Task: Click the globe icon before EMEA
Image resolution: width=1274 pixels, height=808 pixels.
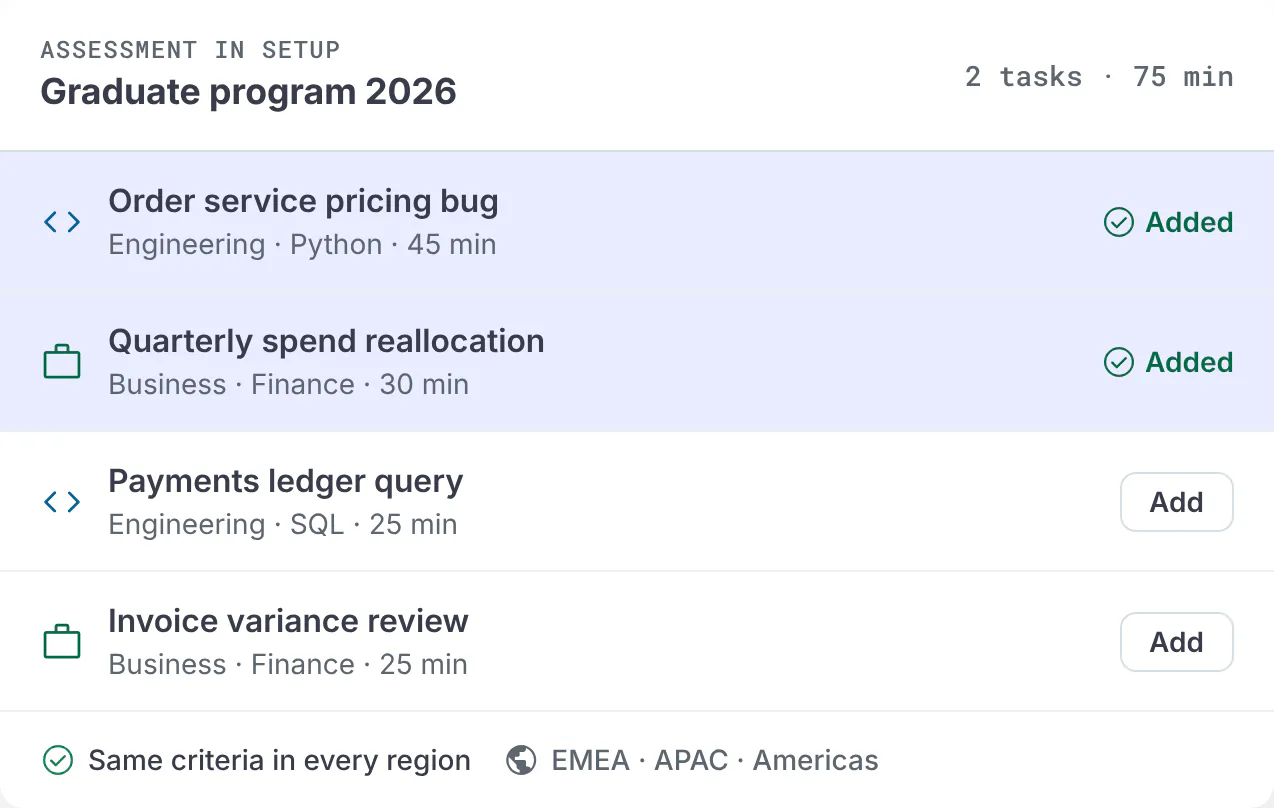Action: (x=521, y=761)
